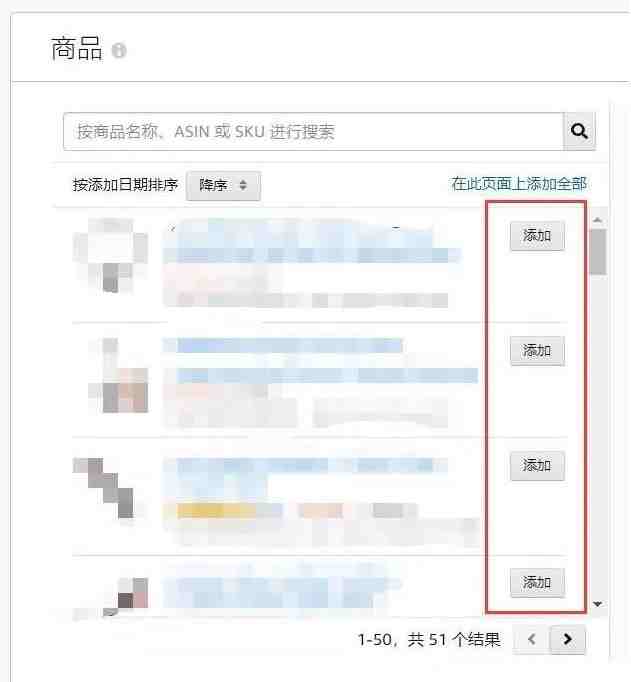Open the second product's title link

pyautogui.click(x=320, y=361)
